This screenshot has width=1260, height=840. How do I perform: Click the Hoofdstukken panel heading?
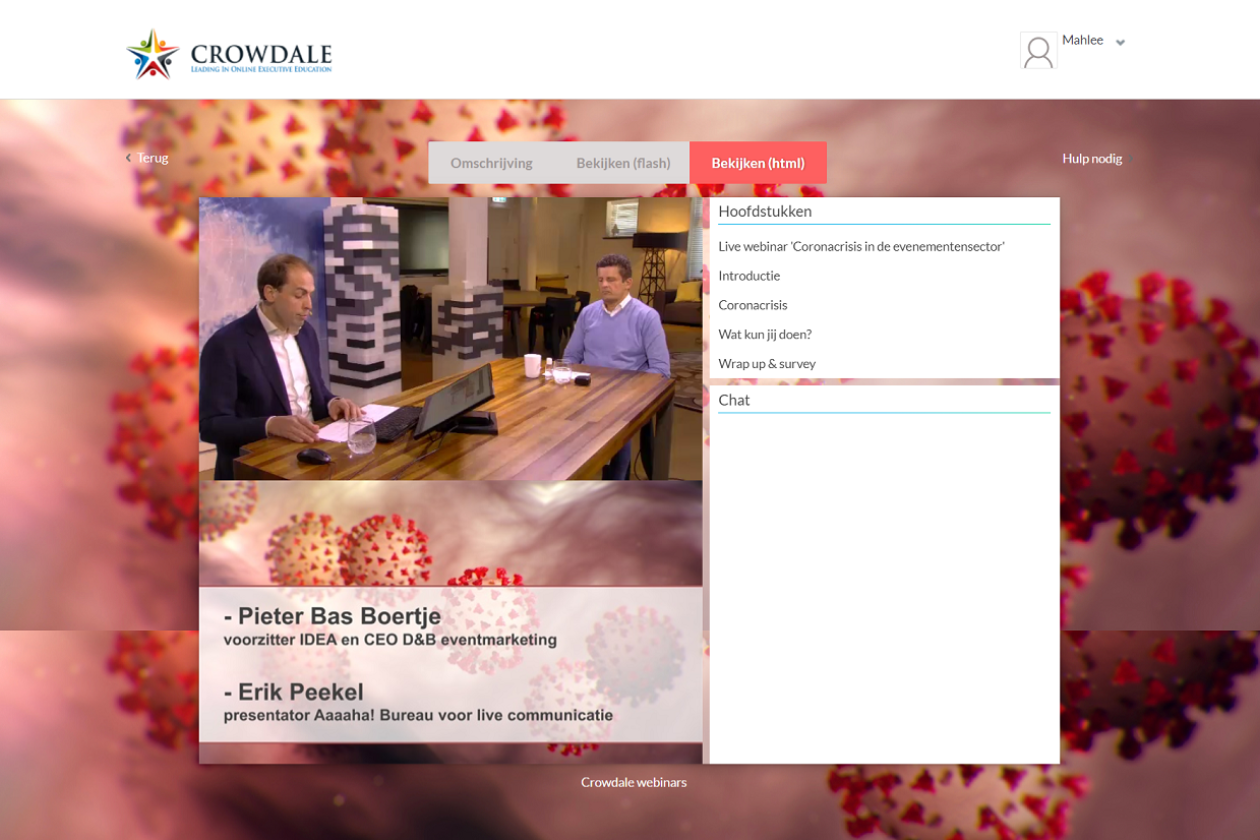click(765, 211)
